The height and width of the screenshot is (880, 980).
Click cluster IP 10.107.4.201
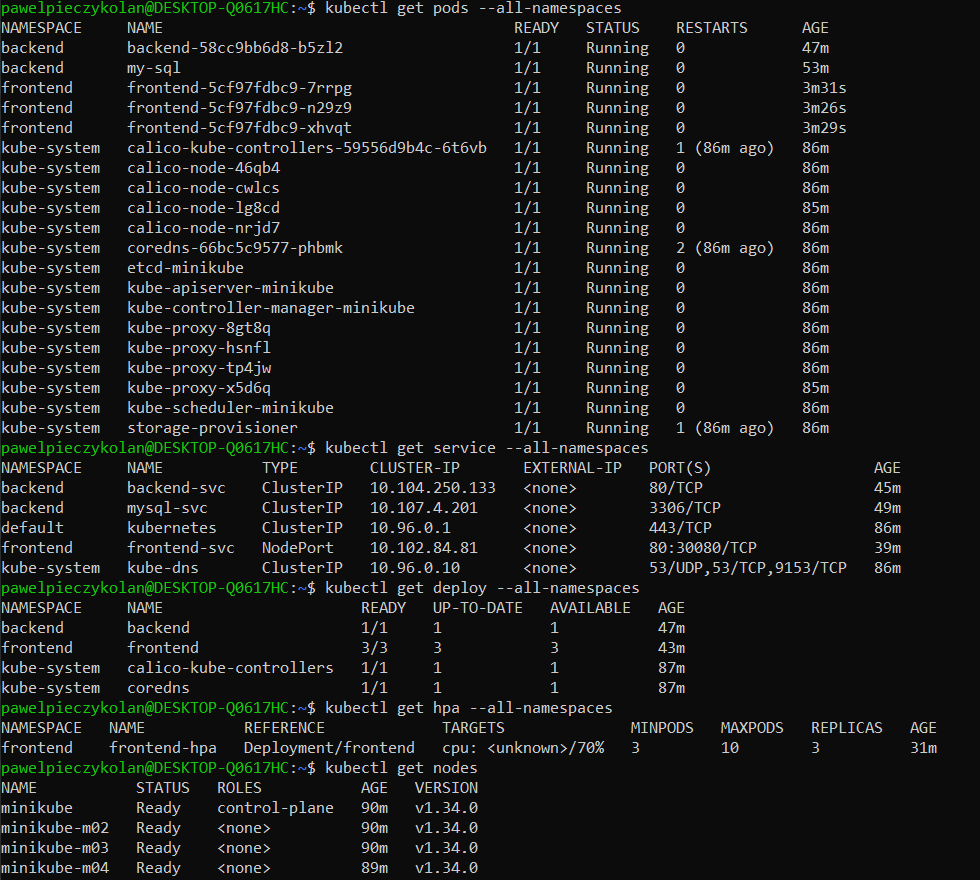(424, 508)
